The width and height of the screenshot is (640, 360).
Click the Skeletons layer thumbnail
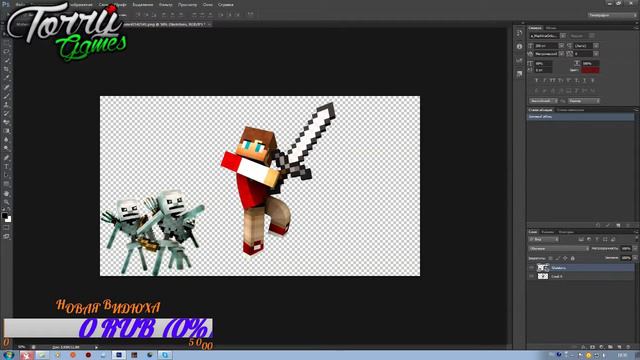542,268
